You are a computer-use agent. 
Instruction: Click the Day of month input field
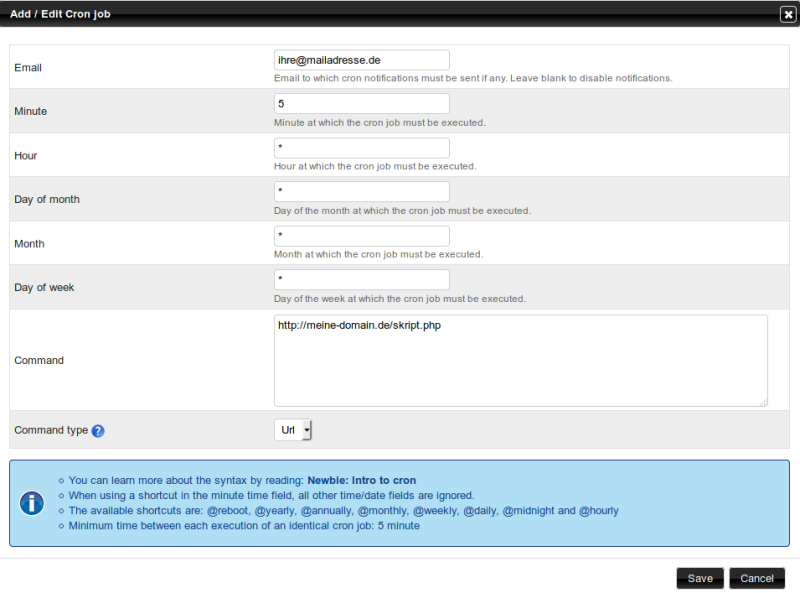tap(361, 191)
